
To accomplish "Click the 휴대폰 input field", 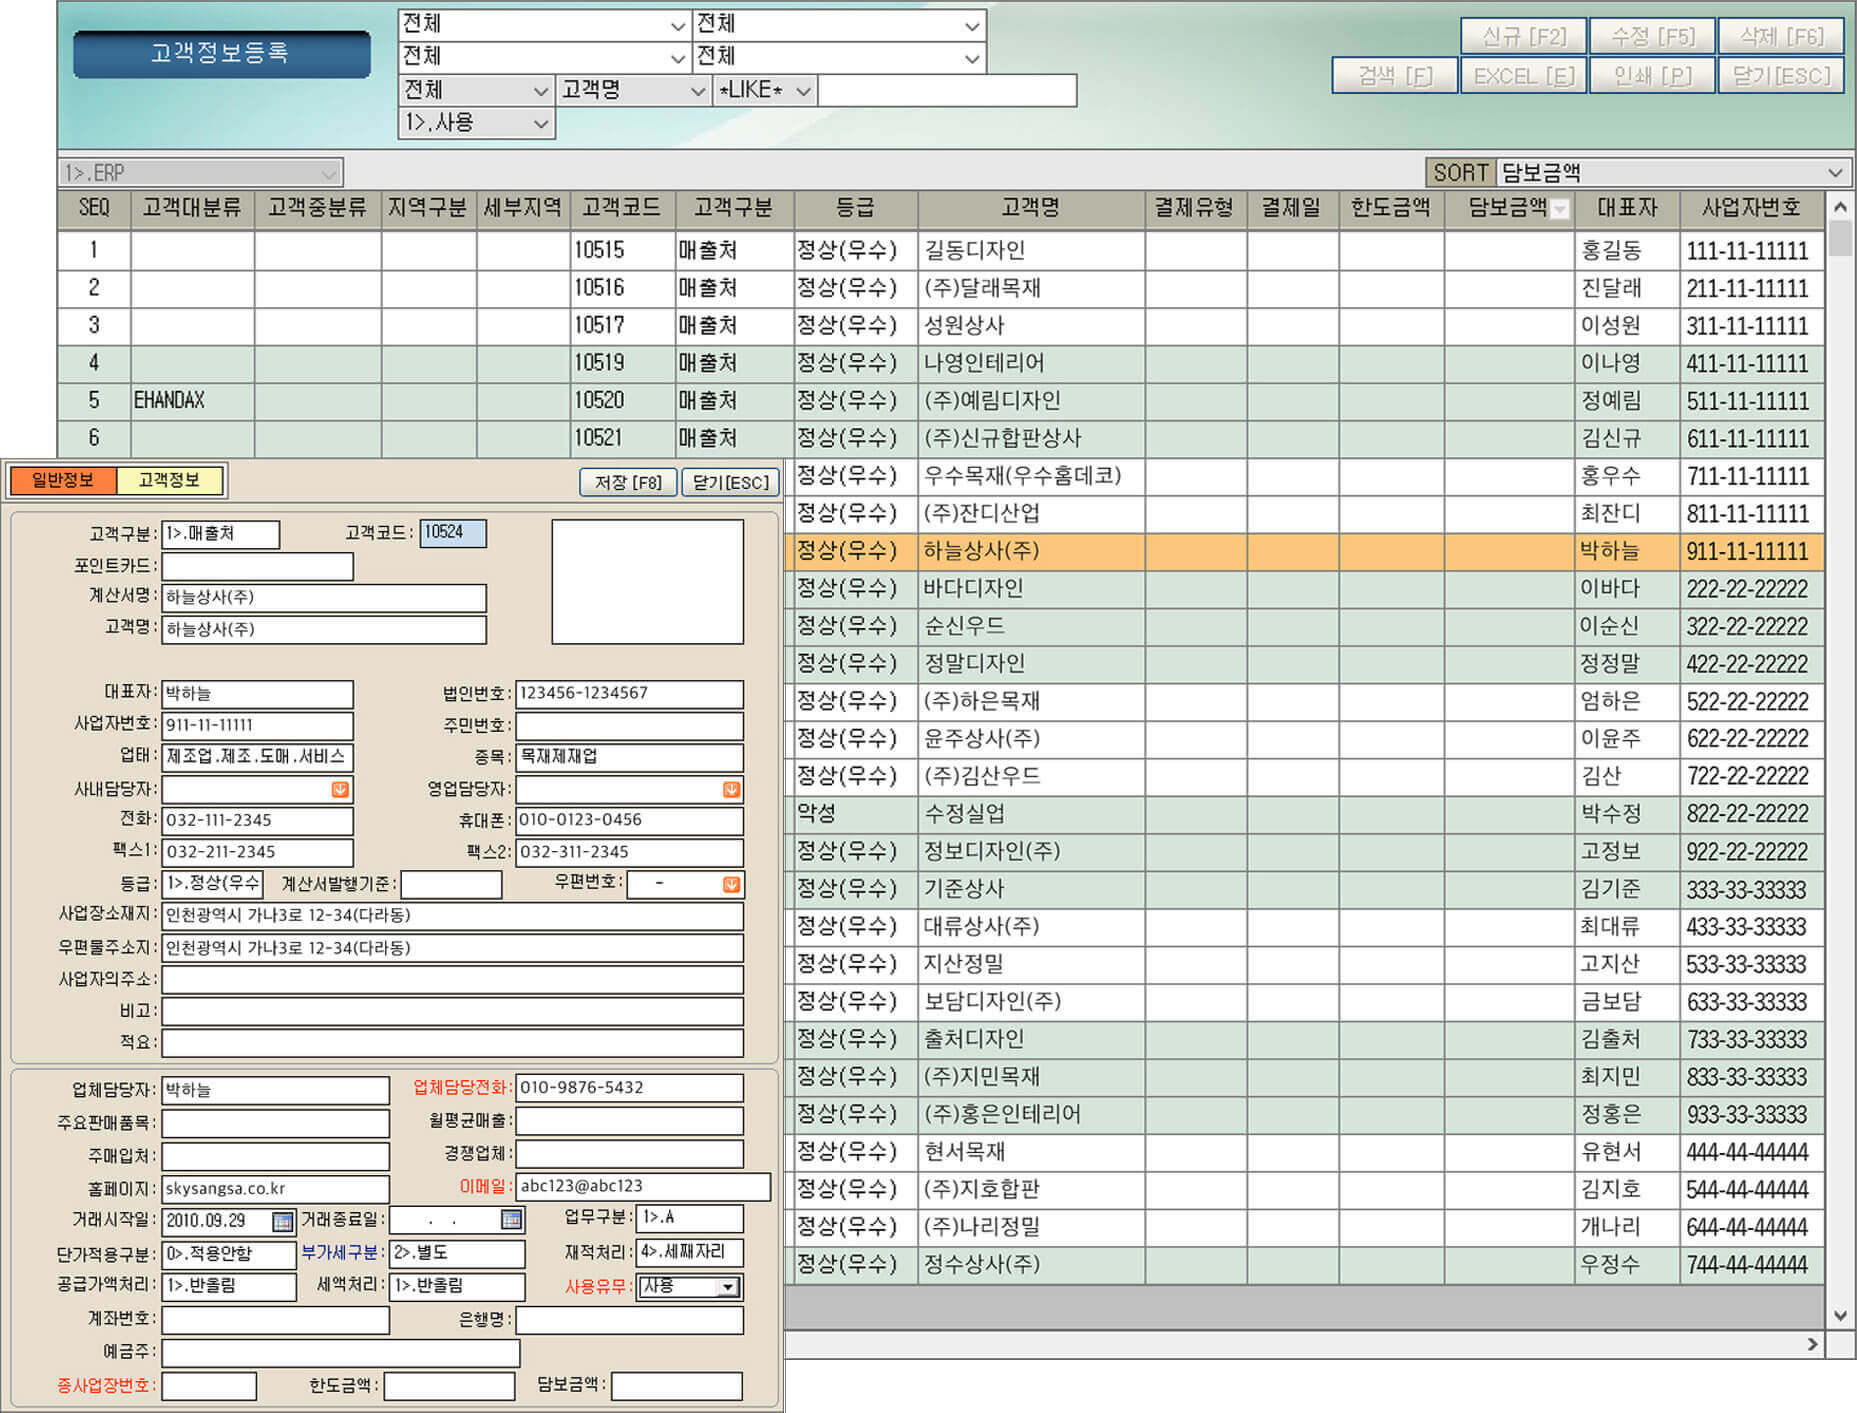I will tap(629, 821).
